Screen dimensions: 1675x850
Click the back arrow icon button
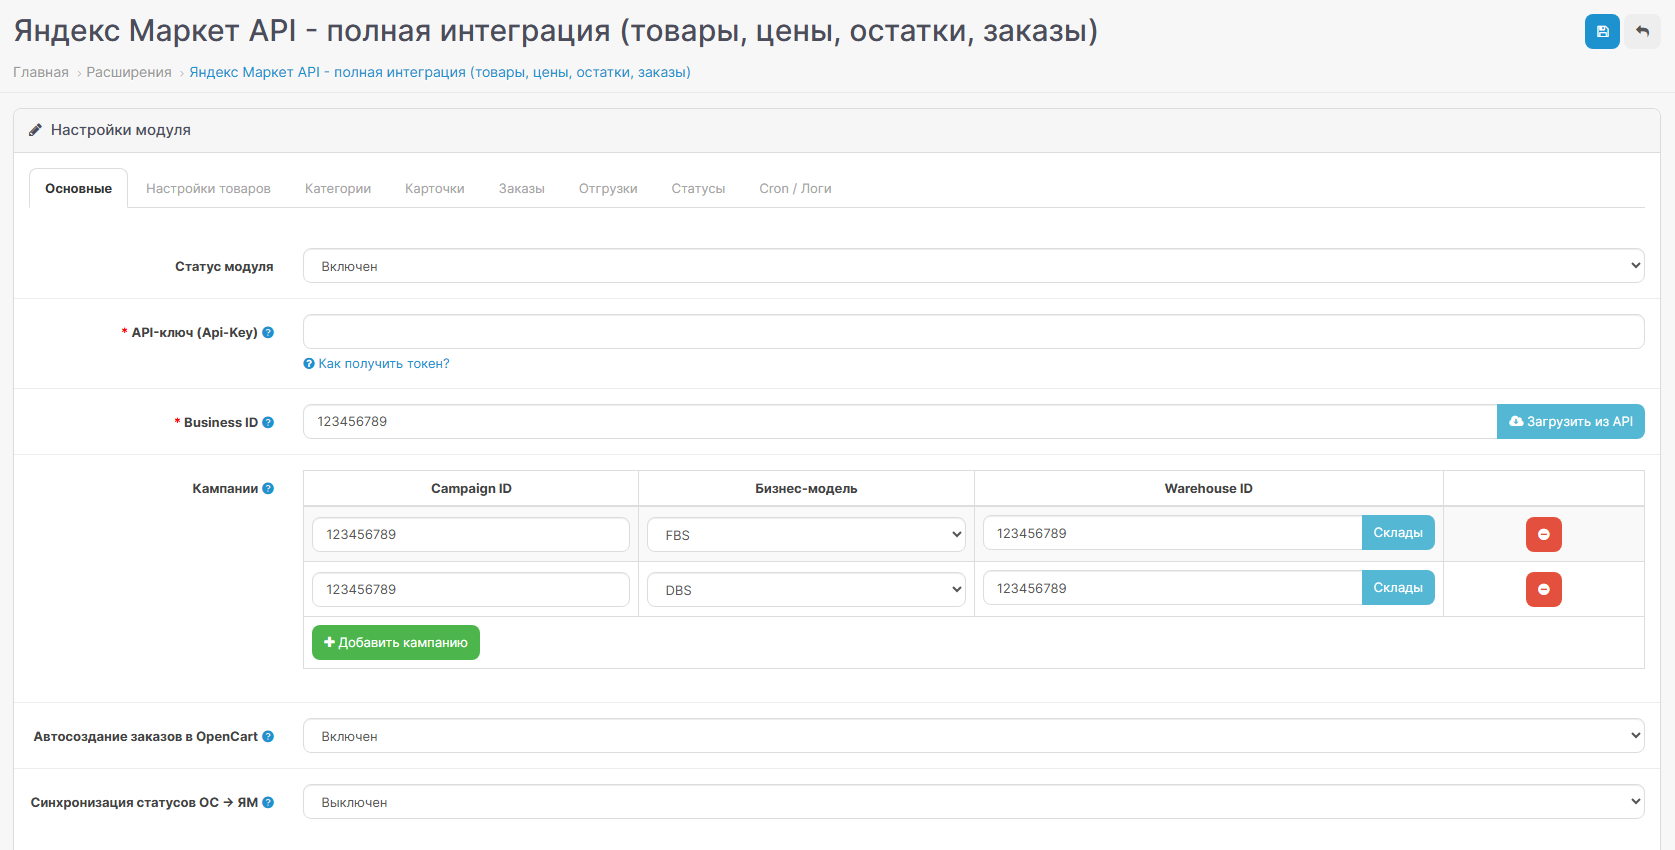(x=1642, y=32)
